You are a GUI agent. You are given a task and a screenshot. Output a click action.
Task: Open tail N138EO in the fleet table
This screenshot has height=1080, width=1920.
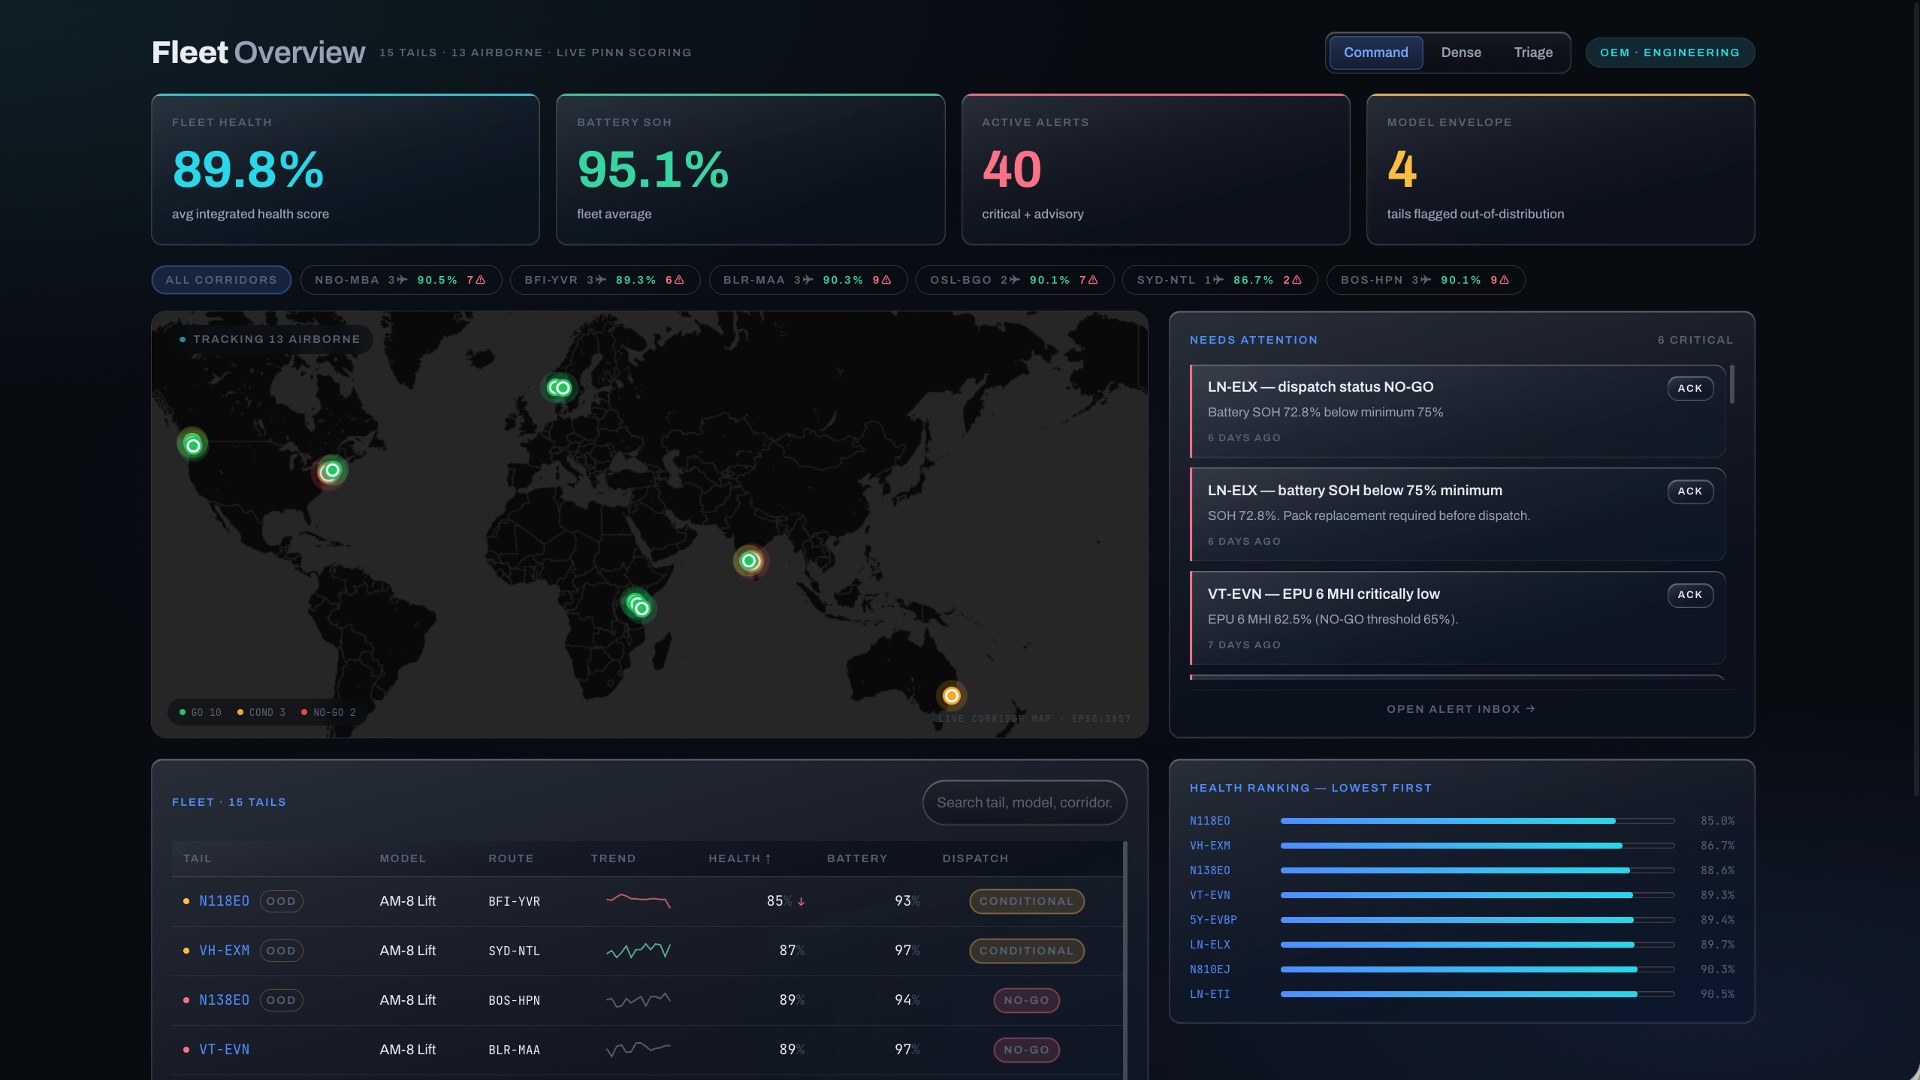pyautogui.click(x=224, y=1000)
